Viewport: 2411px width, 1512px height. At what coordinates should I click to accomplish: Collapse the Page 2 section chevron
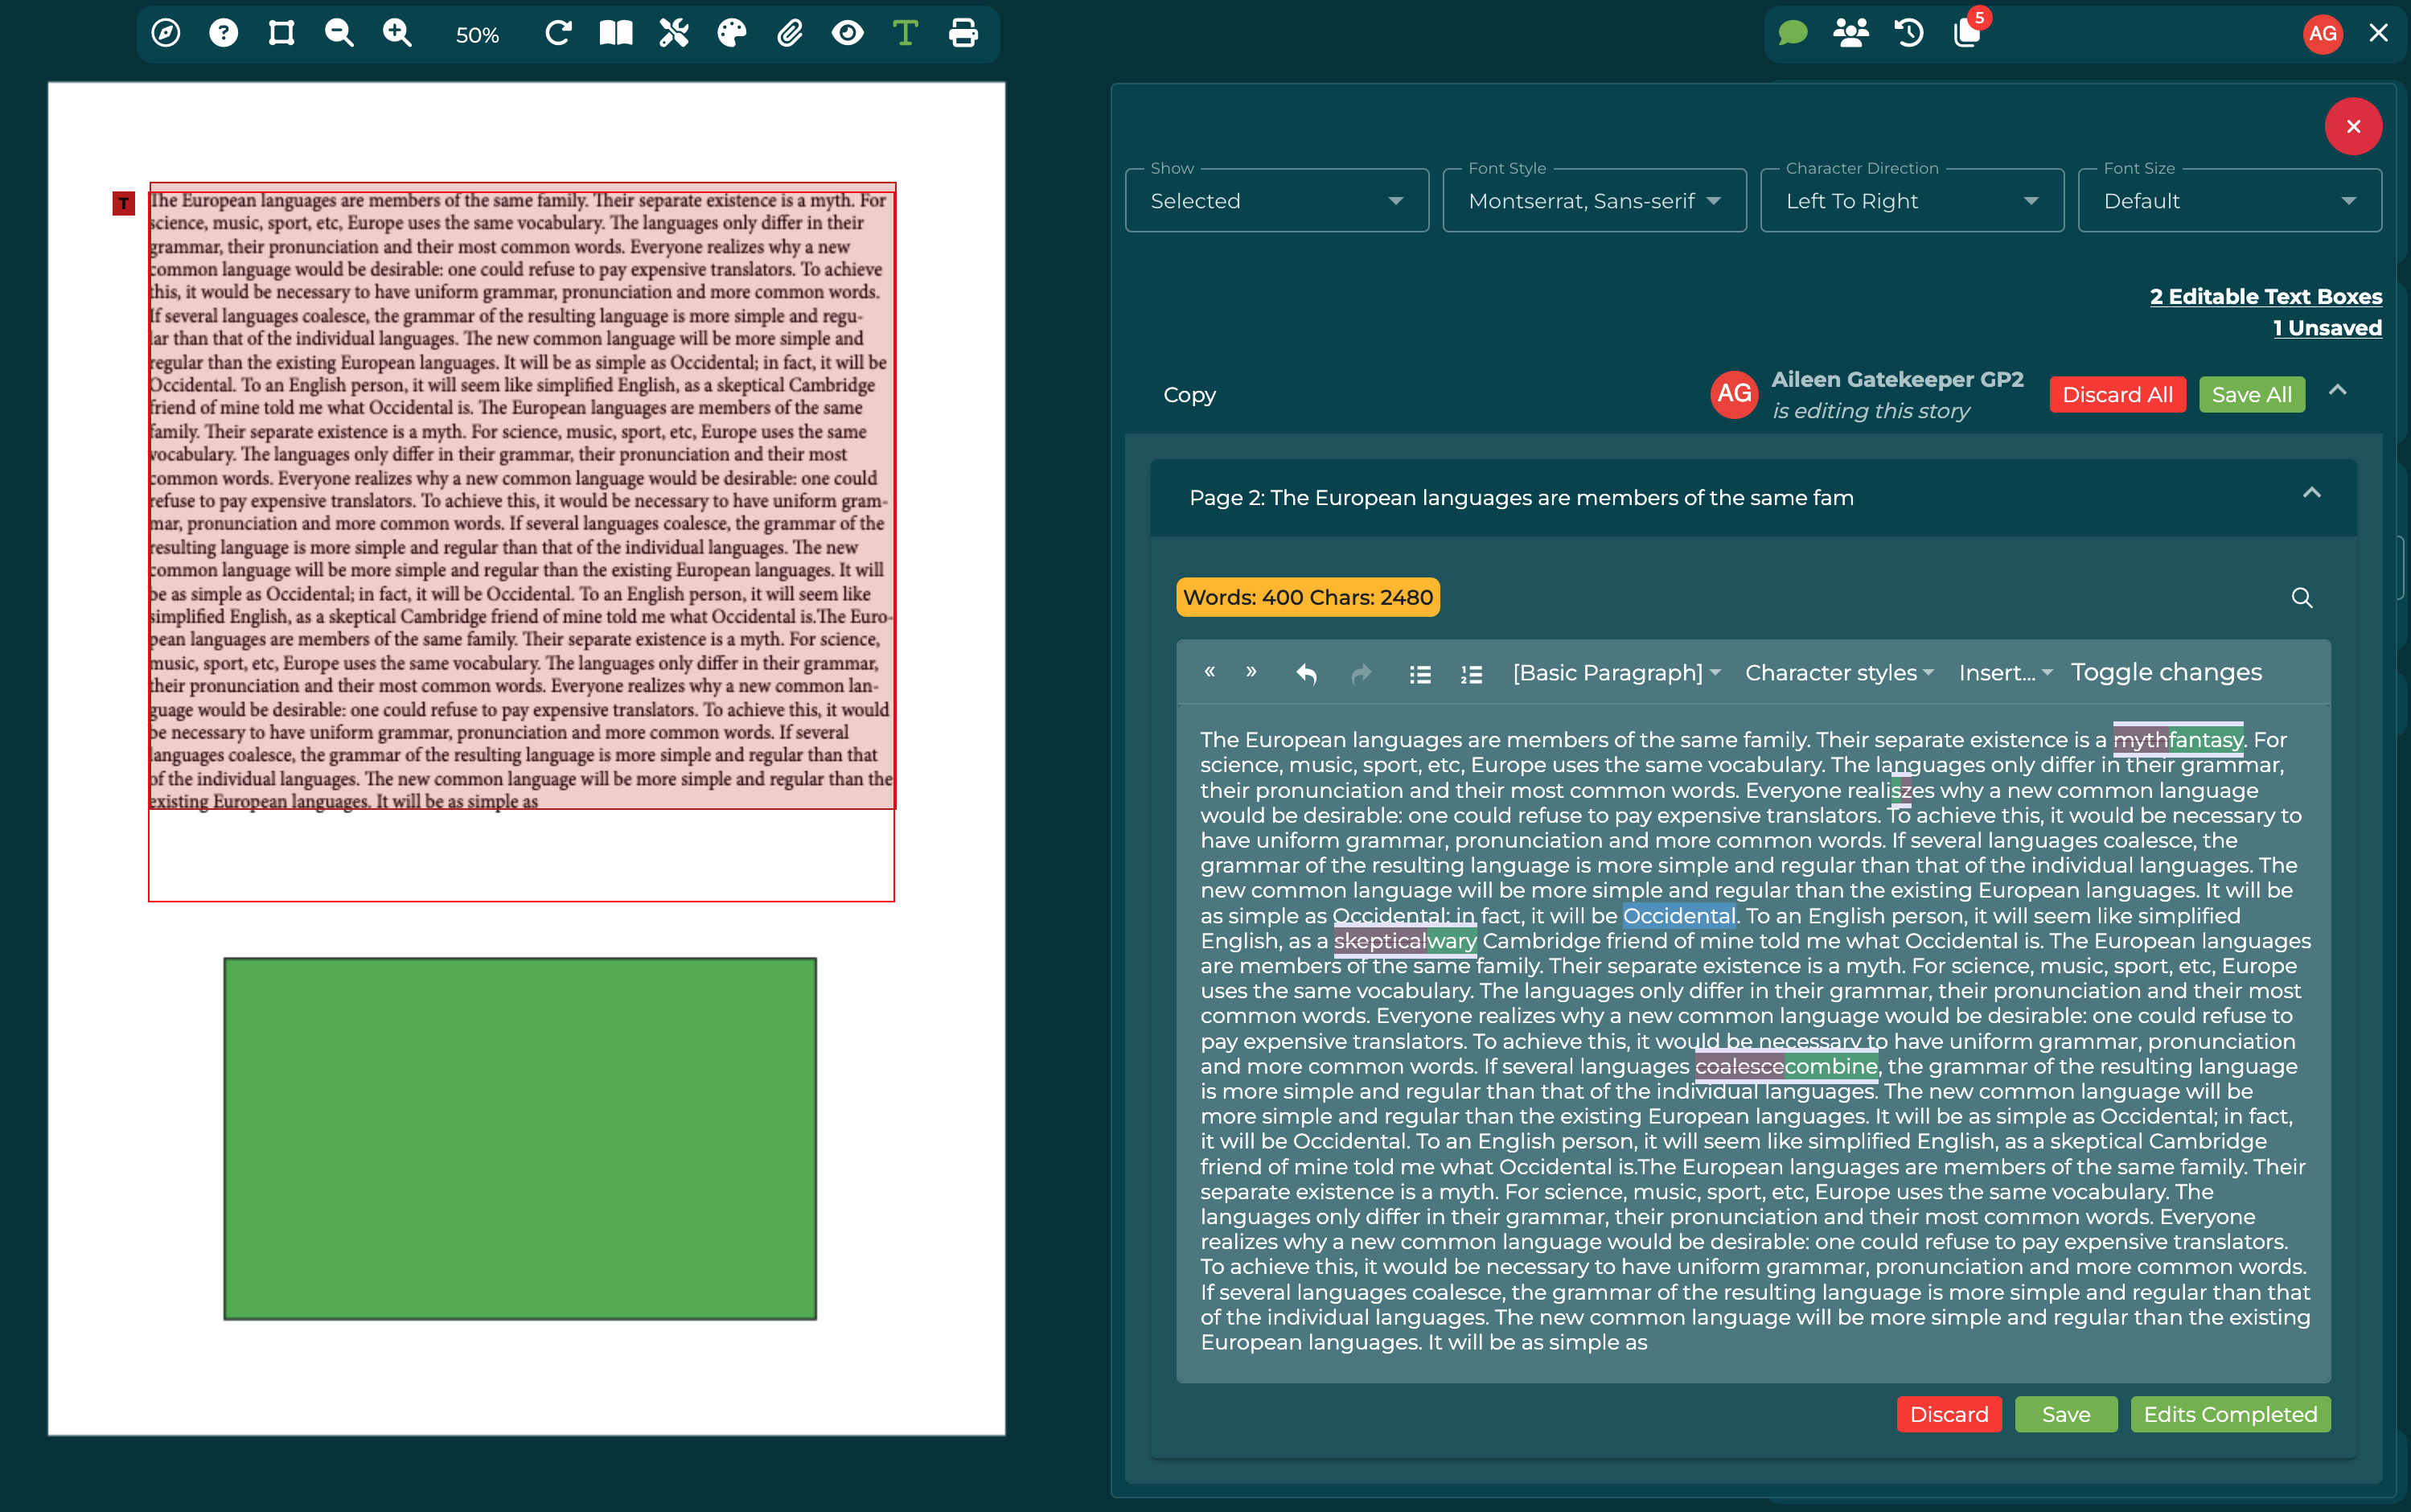click(x=2311, y=493)
